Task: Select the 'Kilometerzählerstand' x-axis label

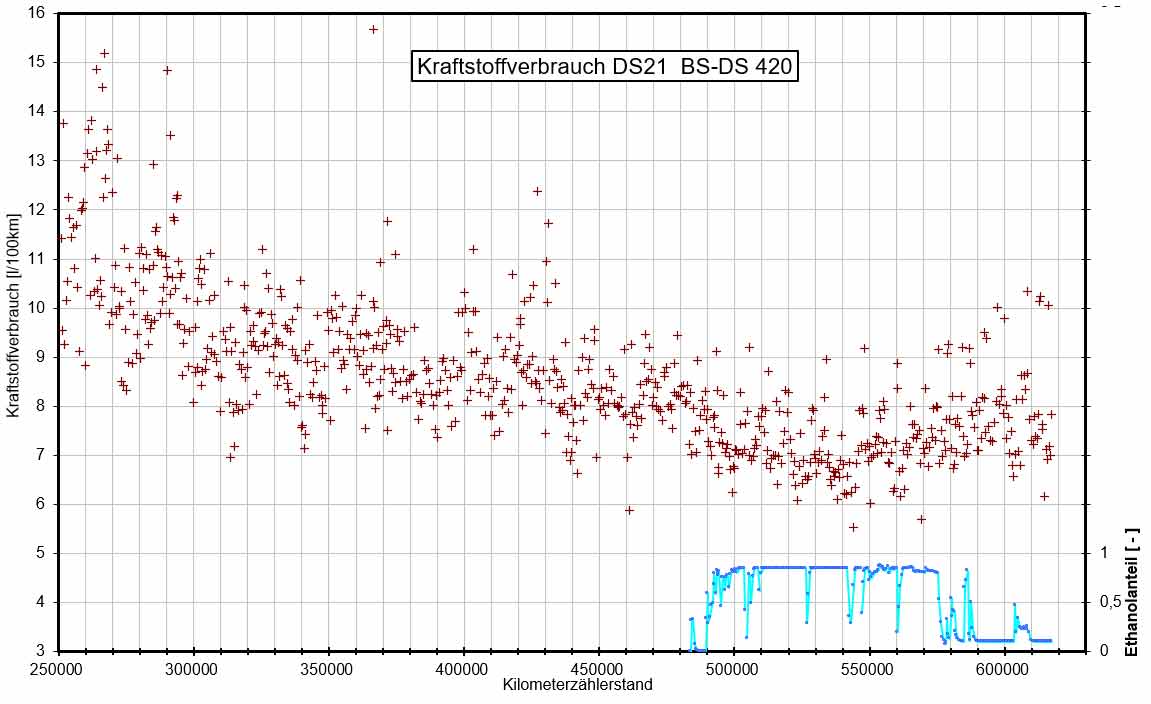Action: (x=577, y=685)
